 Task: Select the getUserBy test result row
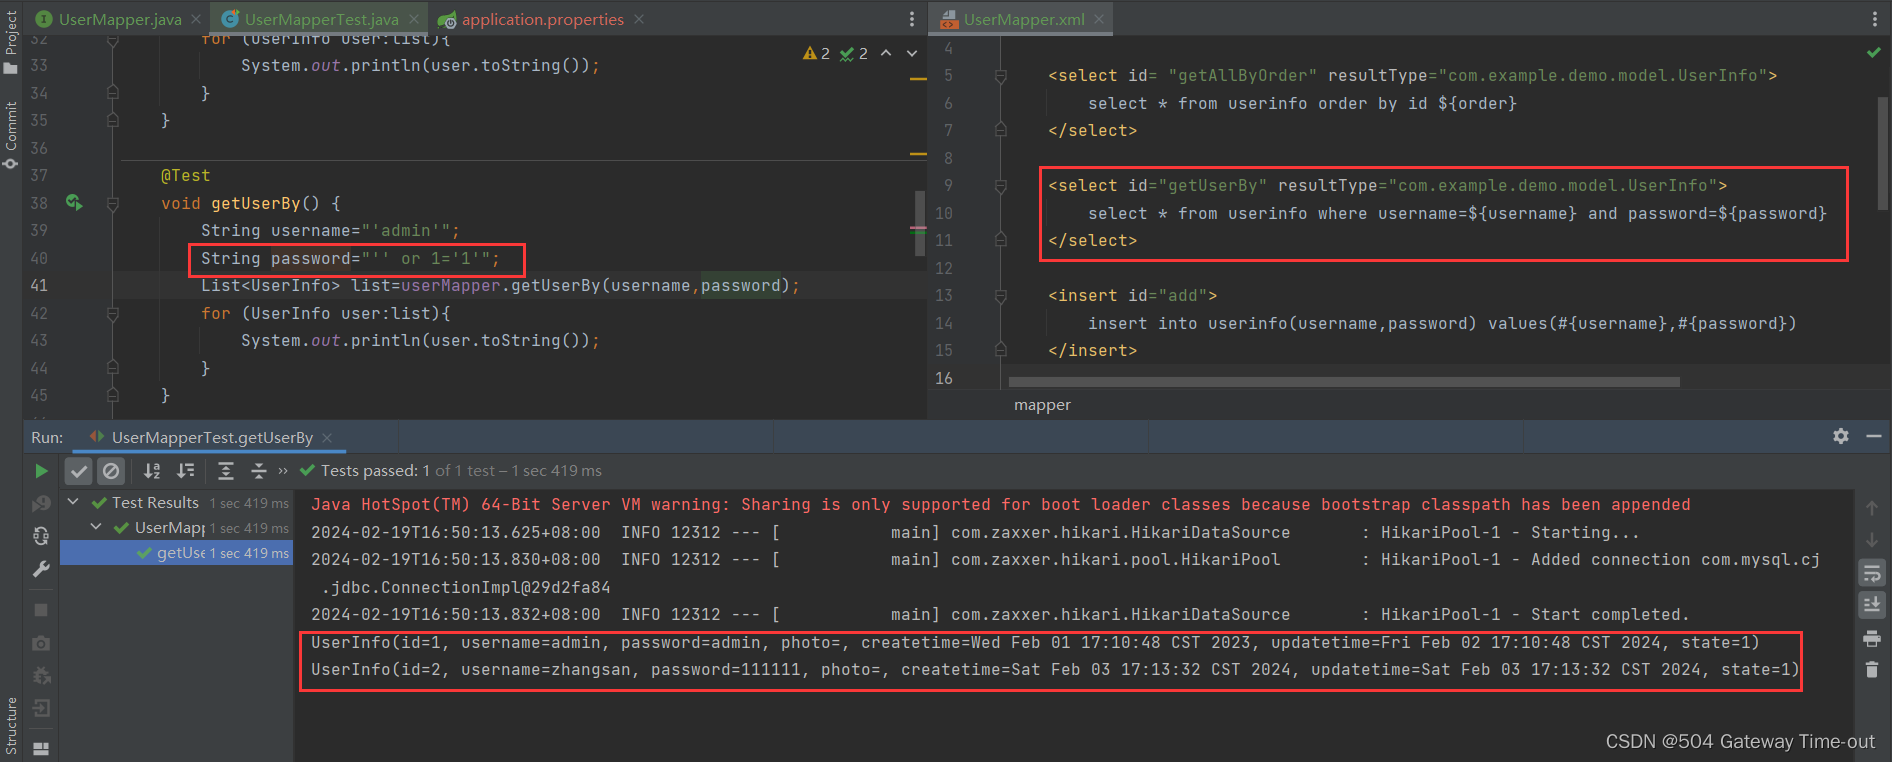pyautogui.click(x=176, y=552)
